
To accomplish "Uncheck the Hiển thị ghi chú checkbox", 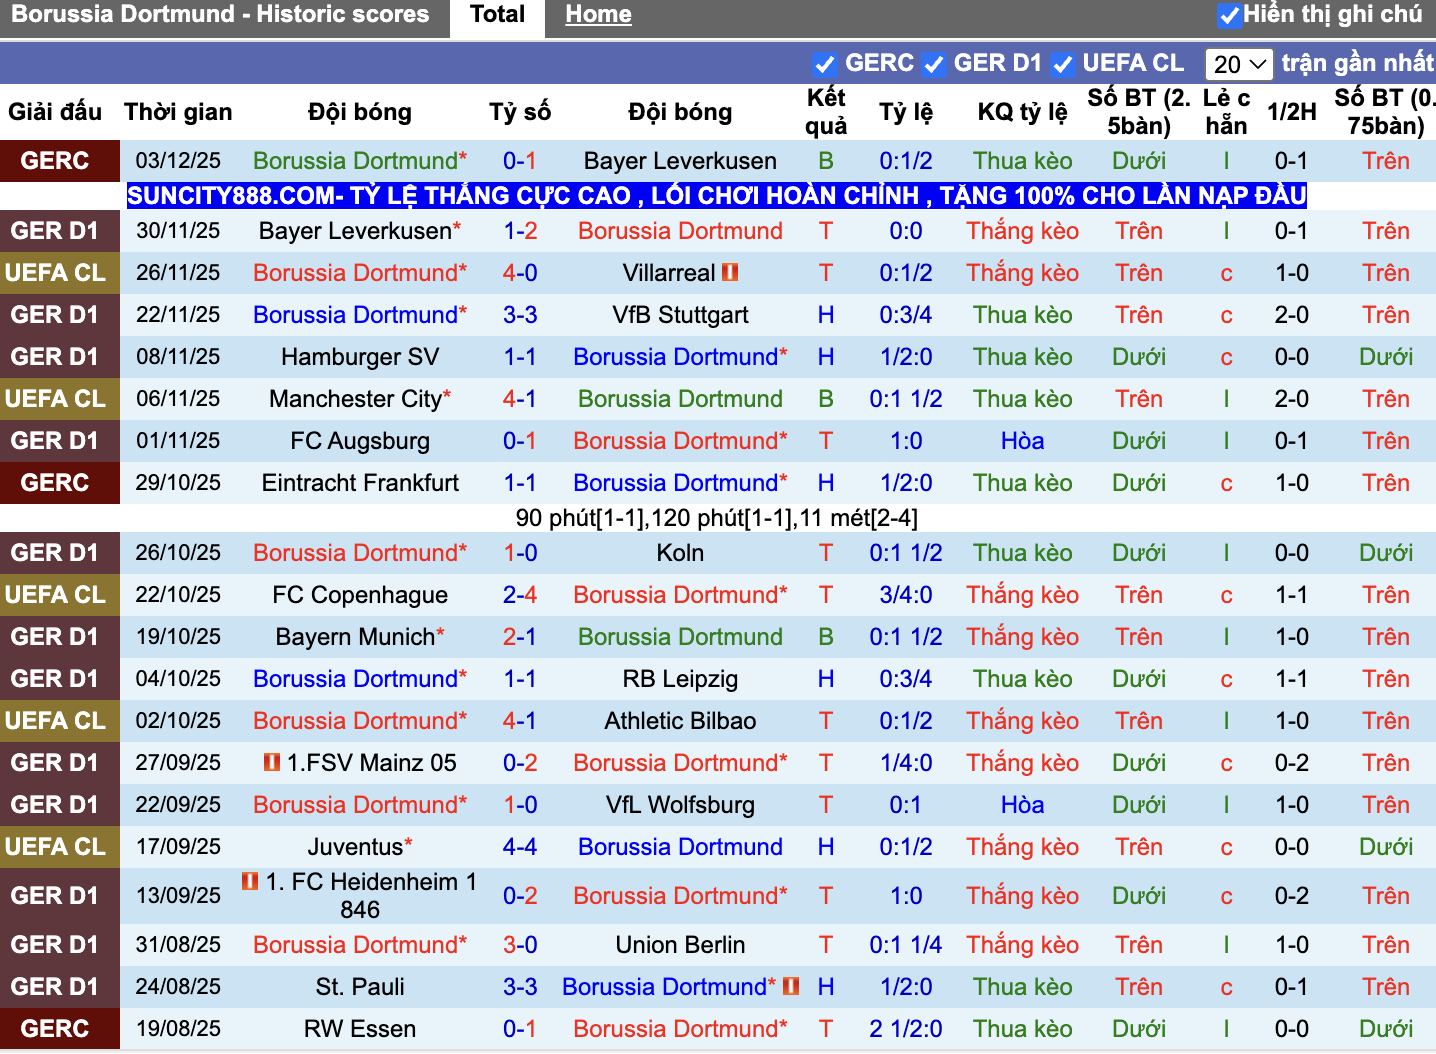I will 1229,15.
